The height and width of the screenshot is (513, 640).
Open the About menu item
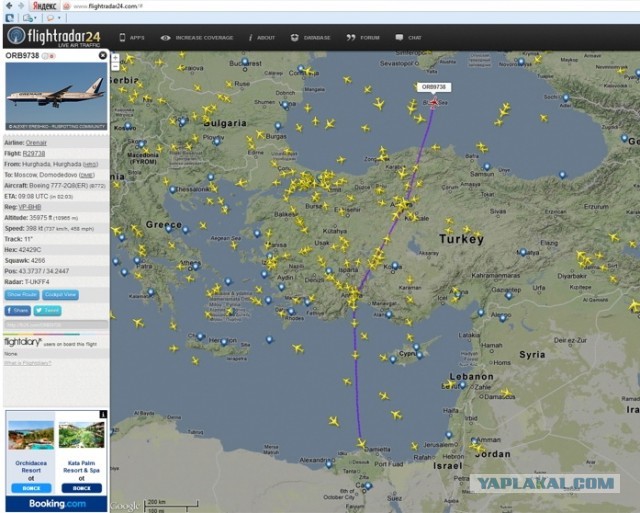pos(266,38)
